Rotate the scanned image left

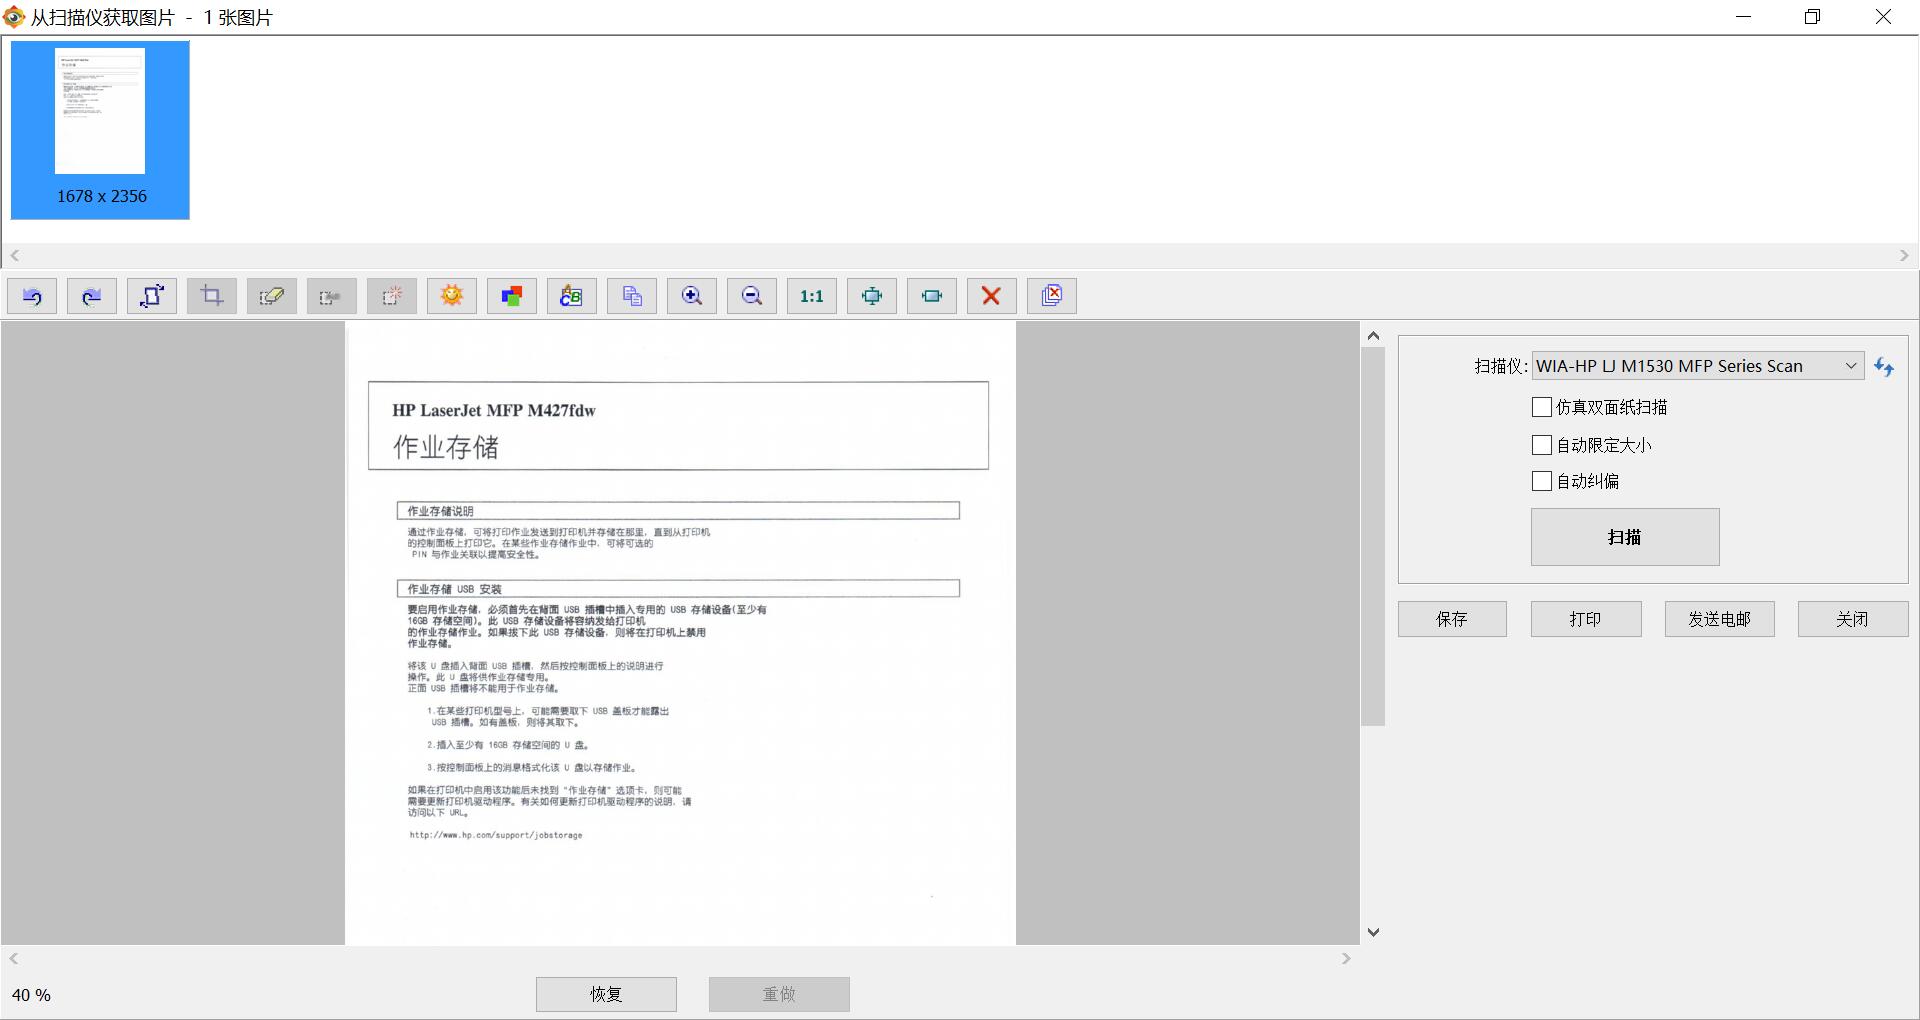32,296
